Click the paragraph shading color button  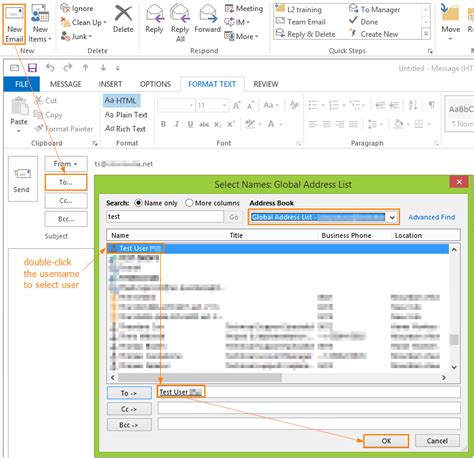(399, 124)
